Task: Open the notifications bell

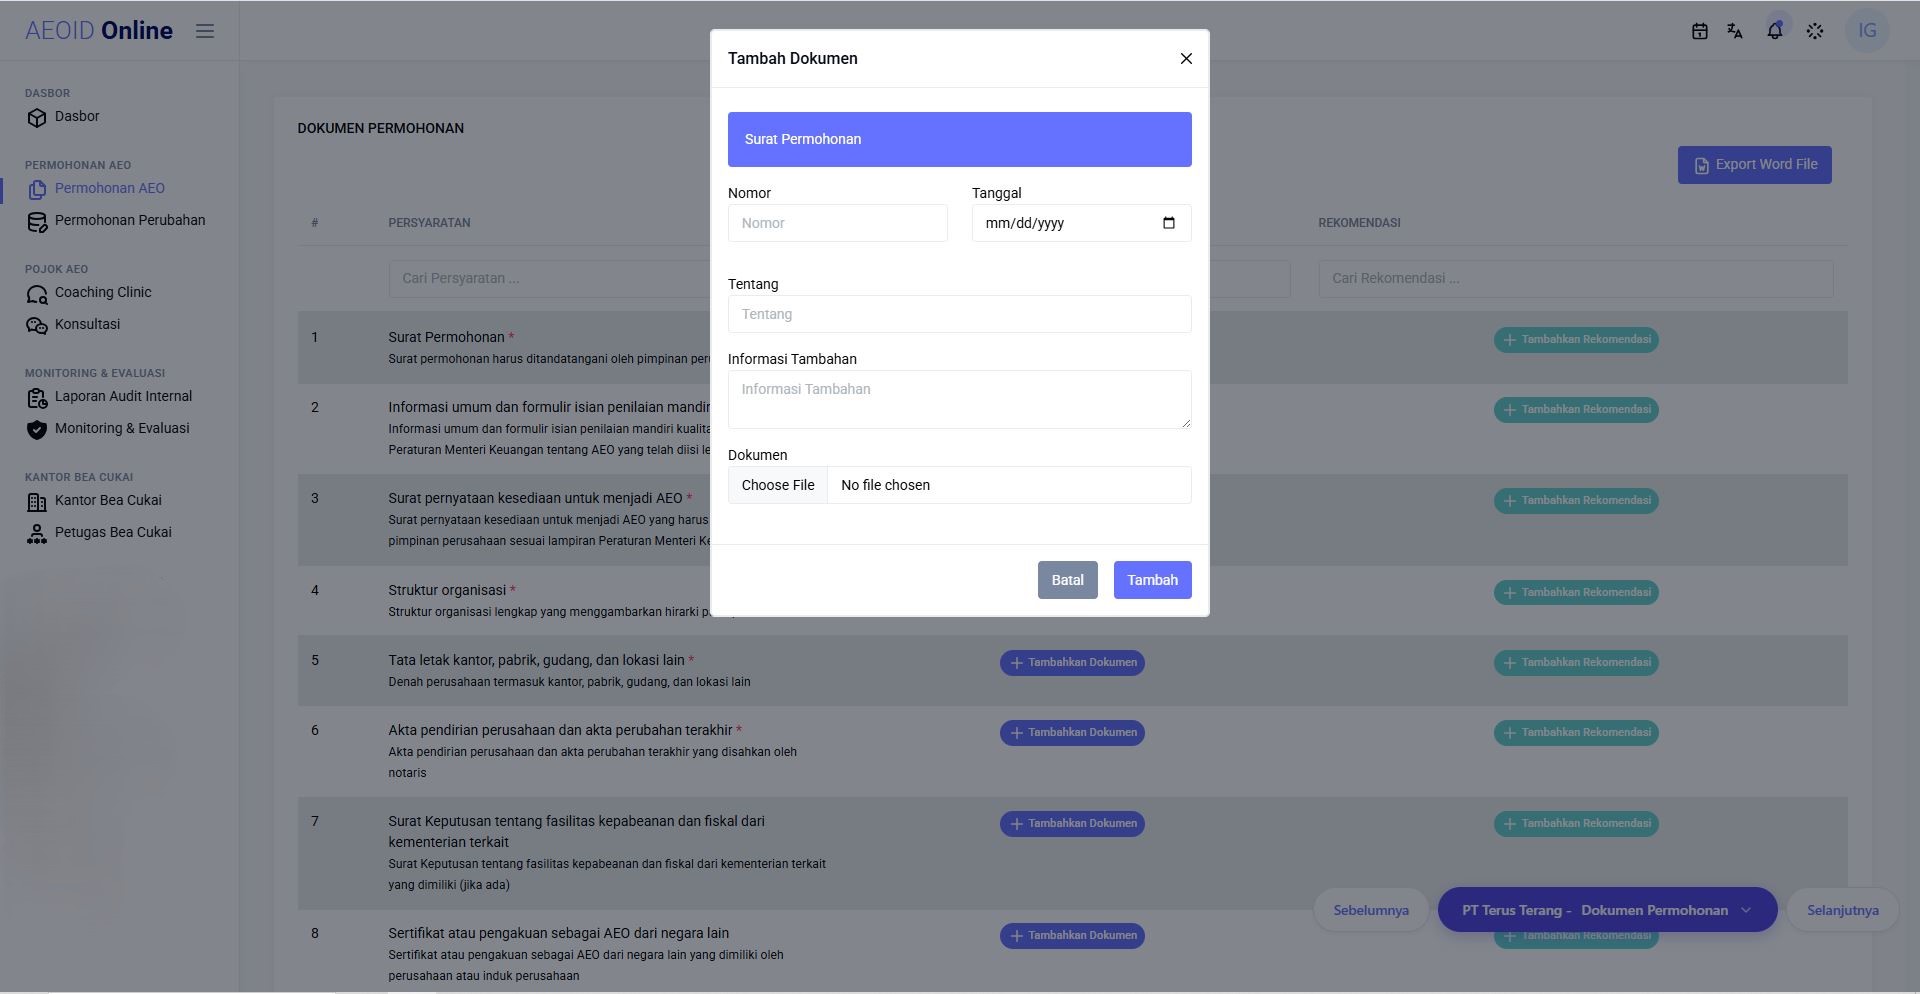Action: point(1775,31)
